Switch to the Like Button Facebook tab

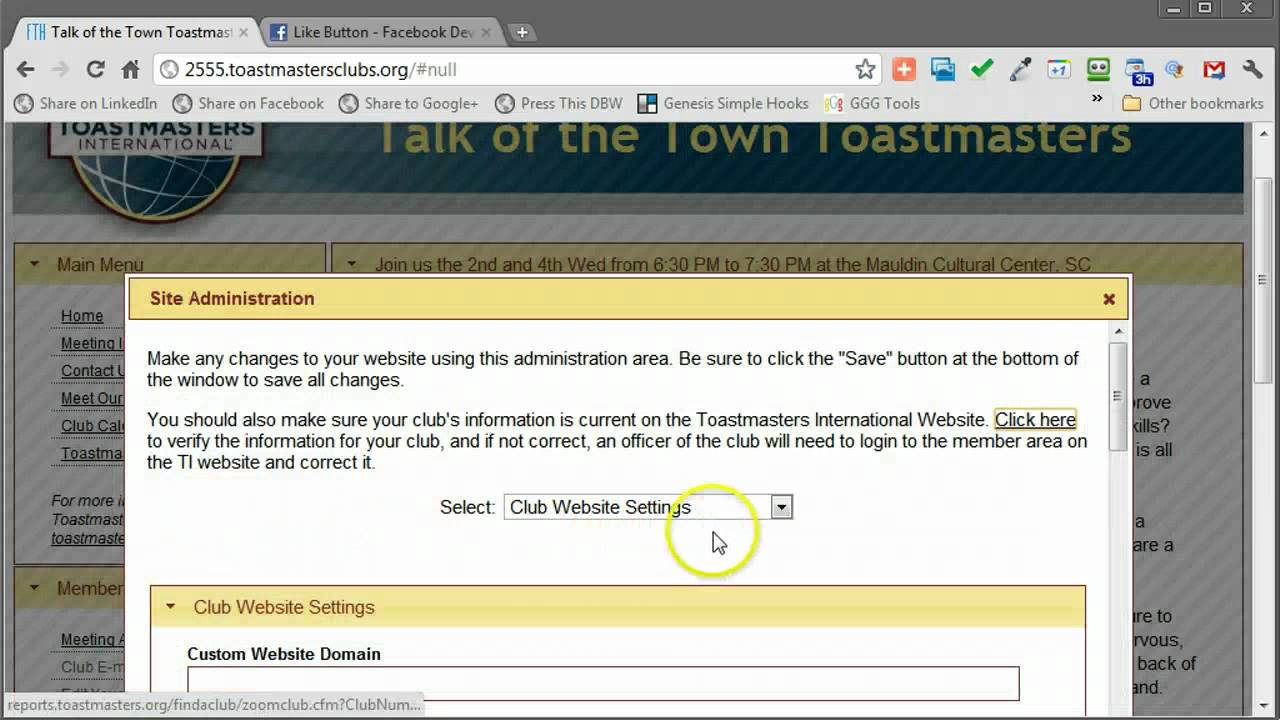click(382, 32)
